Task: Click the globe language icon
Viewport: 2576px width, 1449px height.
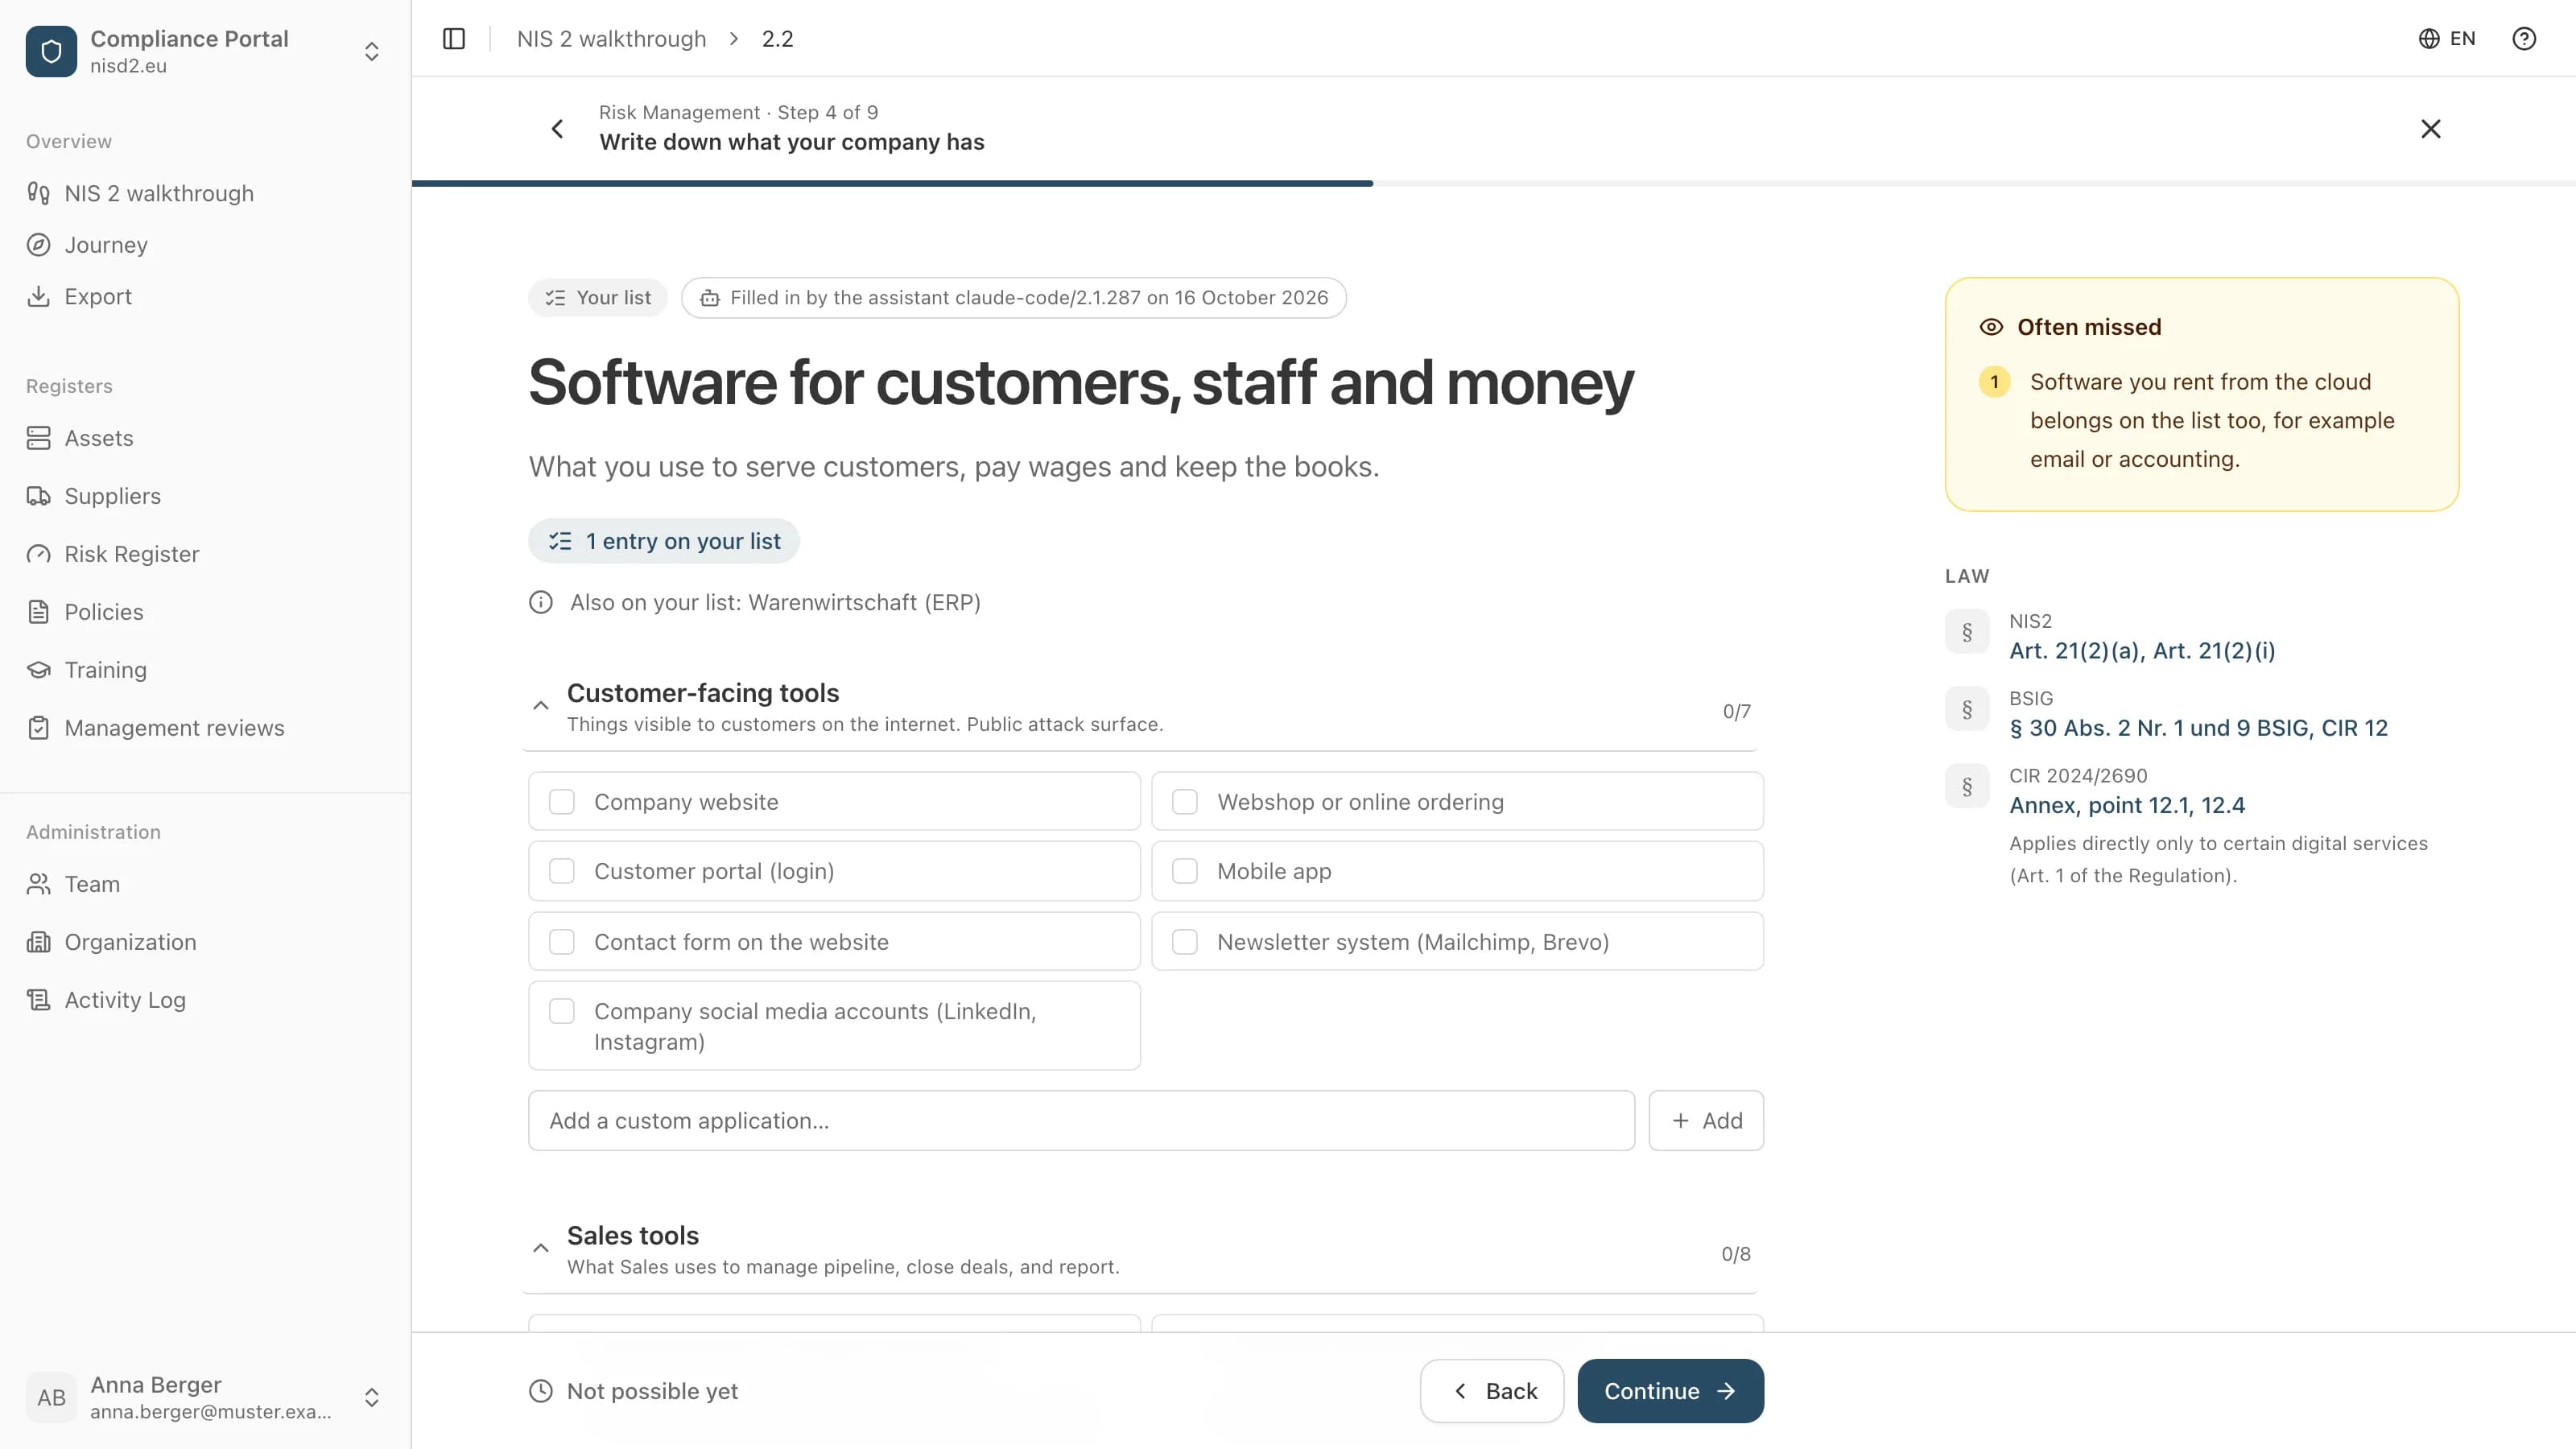Action: tap(2429, 38)
